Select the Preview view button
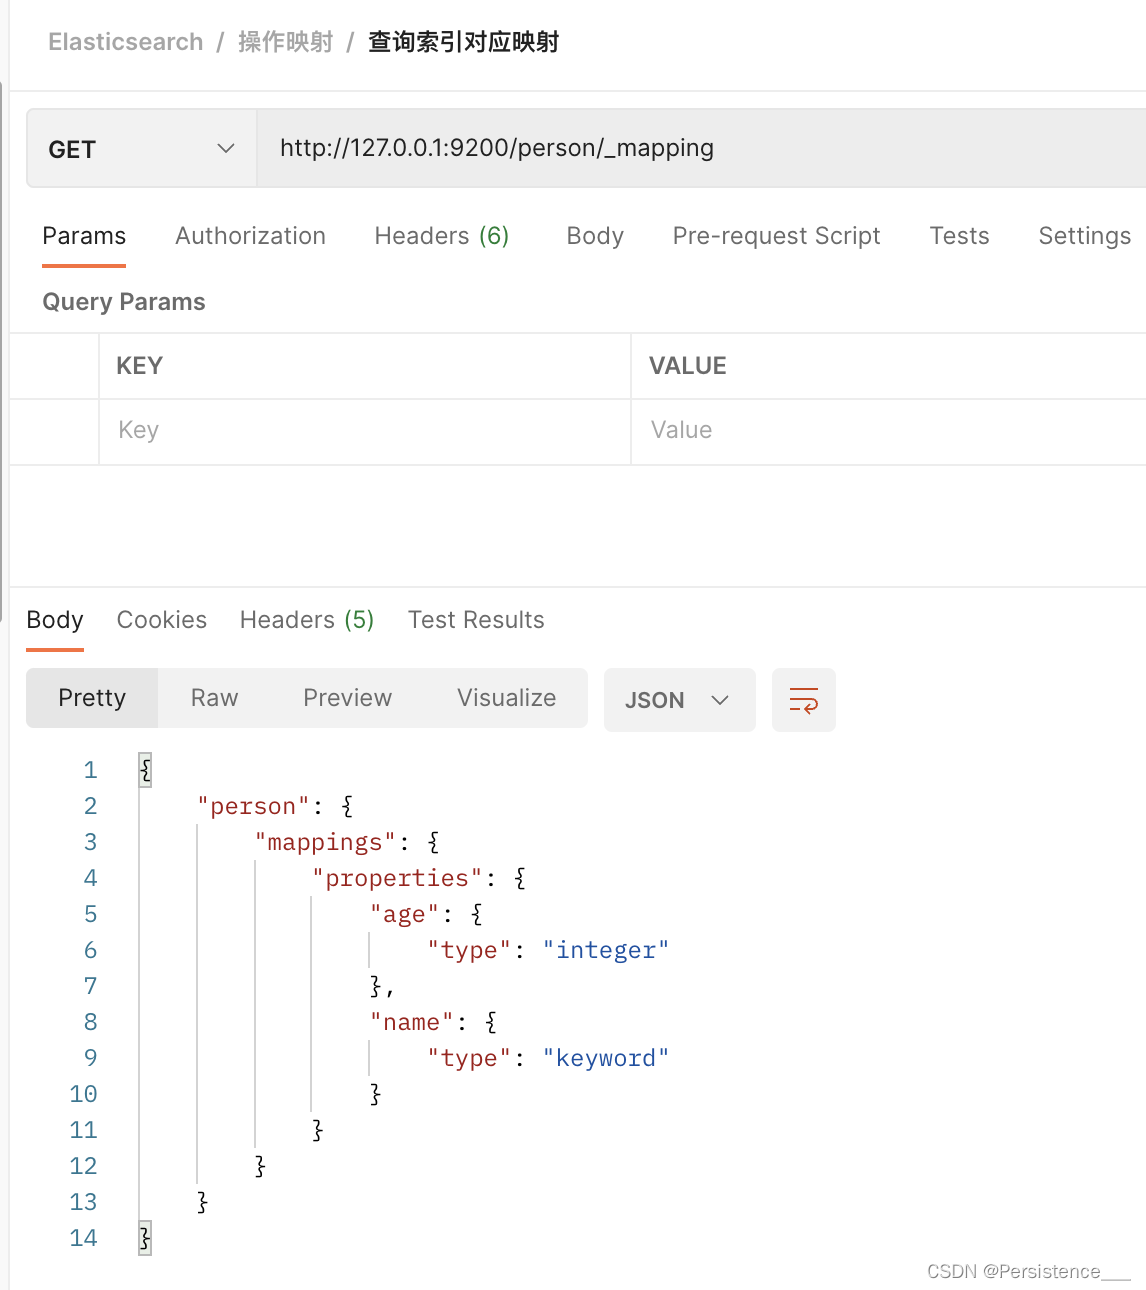Screen dimensions: 1146x1290 (348, 698)
